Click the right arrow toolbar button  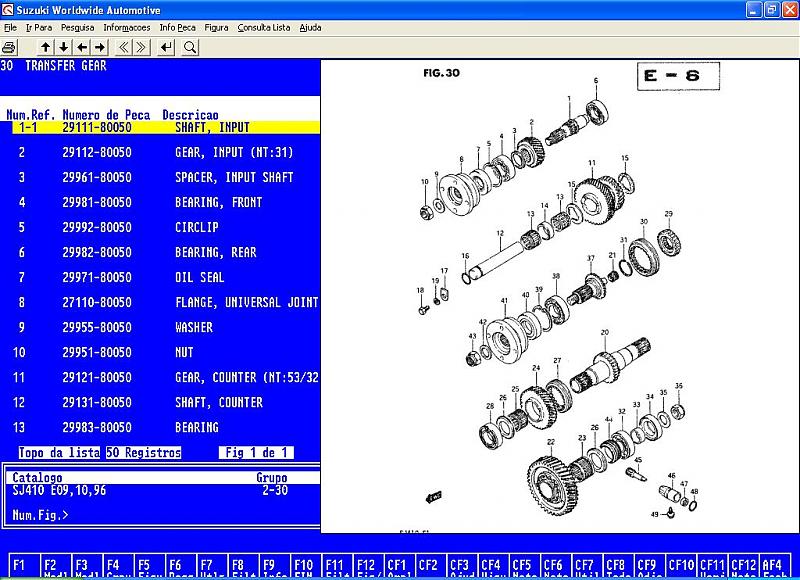pos(101,47)
